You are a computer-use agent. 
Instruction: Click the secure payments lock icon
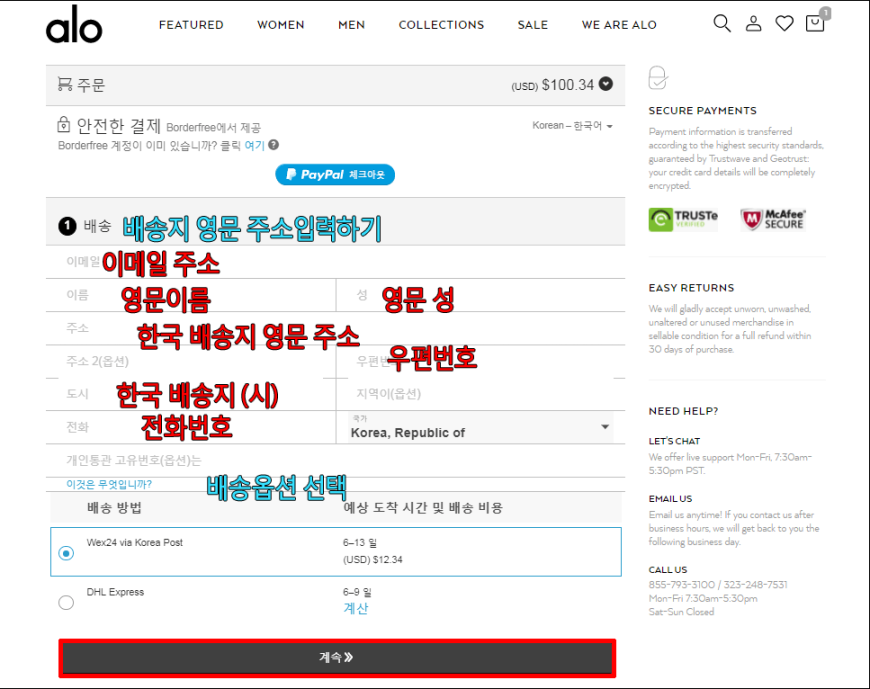click(x=658, y=78)
